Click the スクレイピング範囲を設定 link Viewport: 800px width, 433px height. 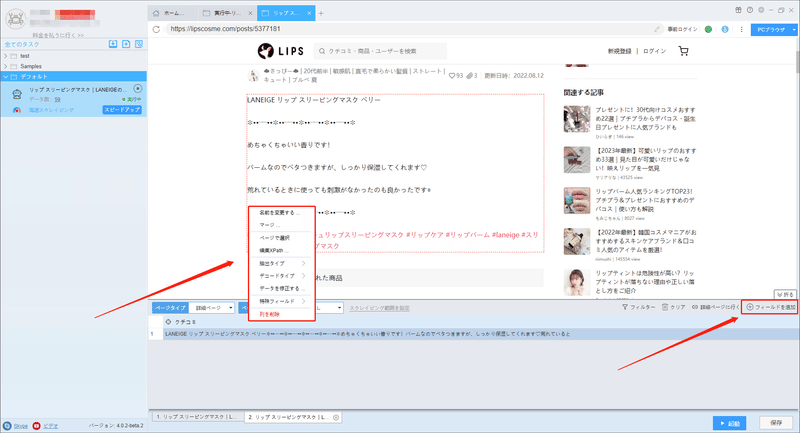(x=379, y=308)
